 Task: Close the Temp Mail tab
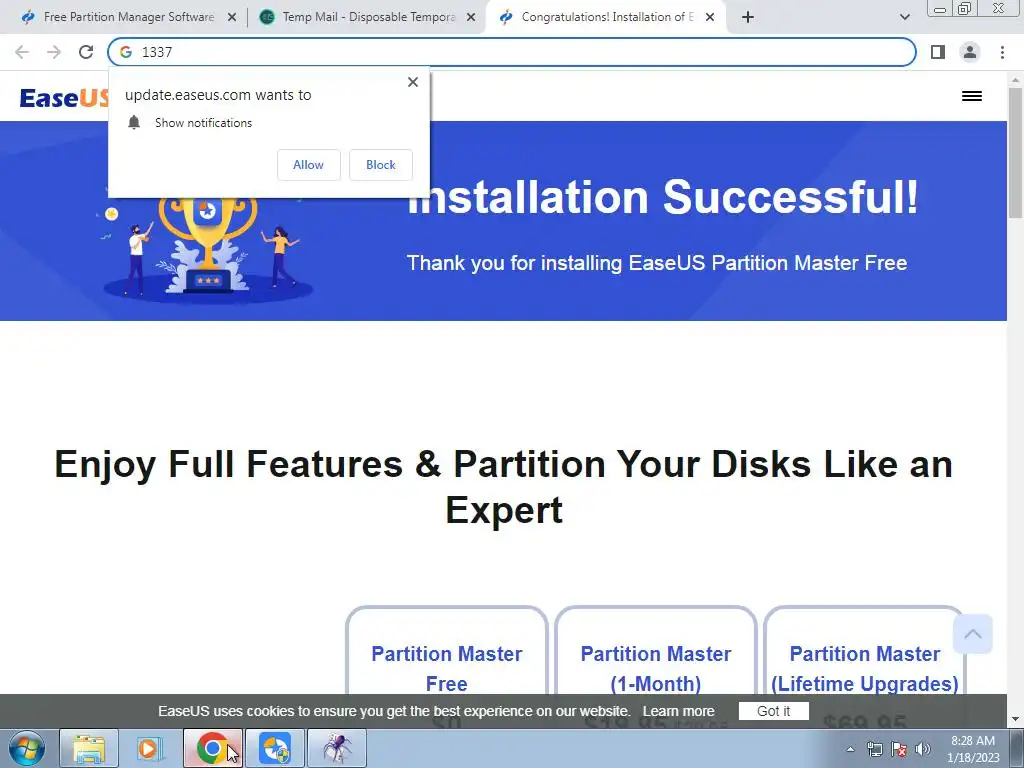[x=471, y=18]
